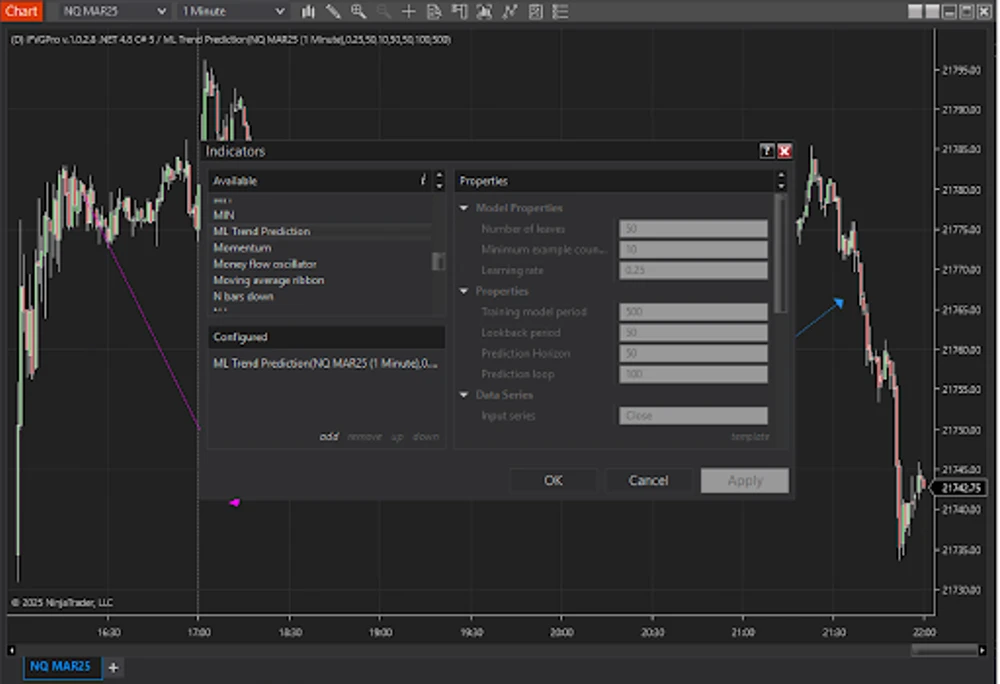Enable the crosshair plus cursor tool
1000x684 pixels.
(x=409, y=11)
